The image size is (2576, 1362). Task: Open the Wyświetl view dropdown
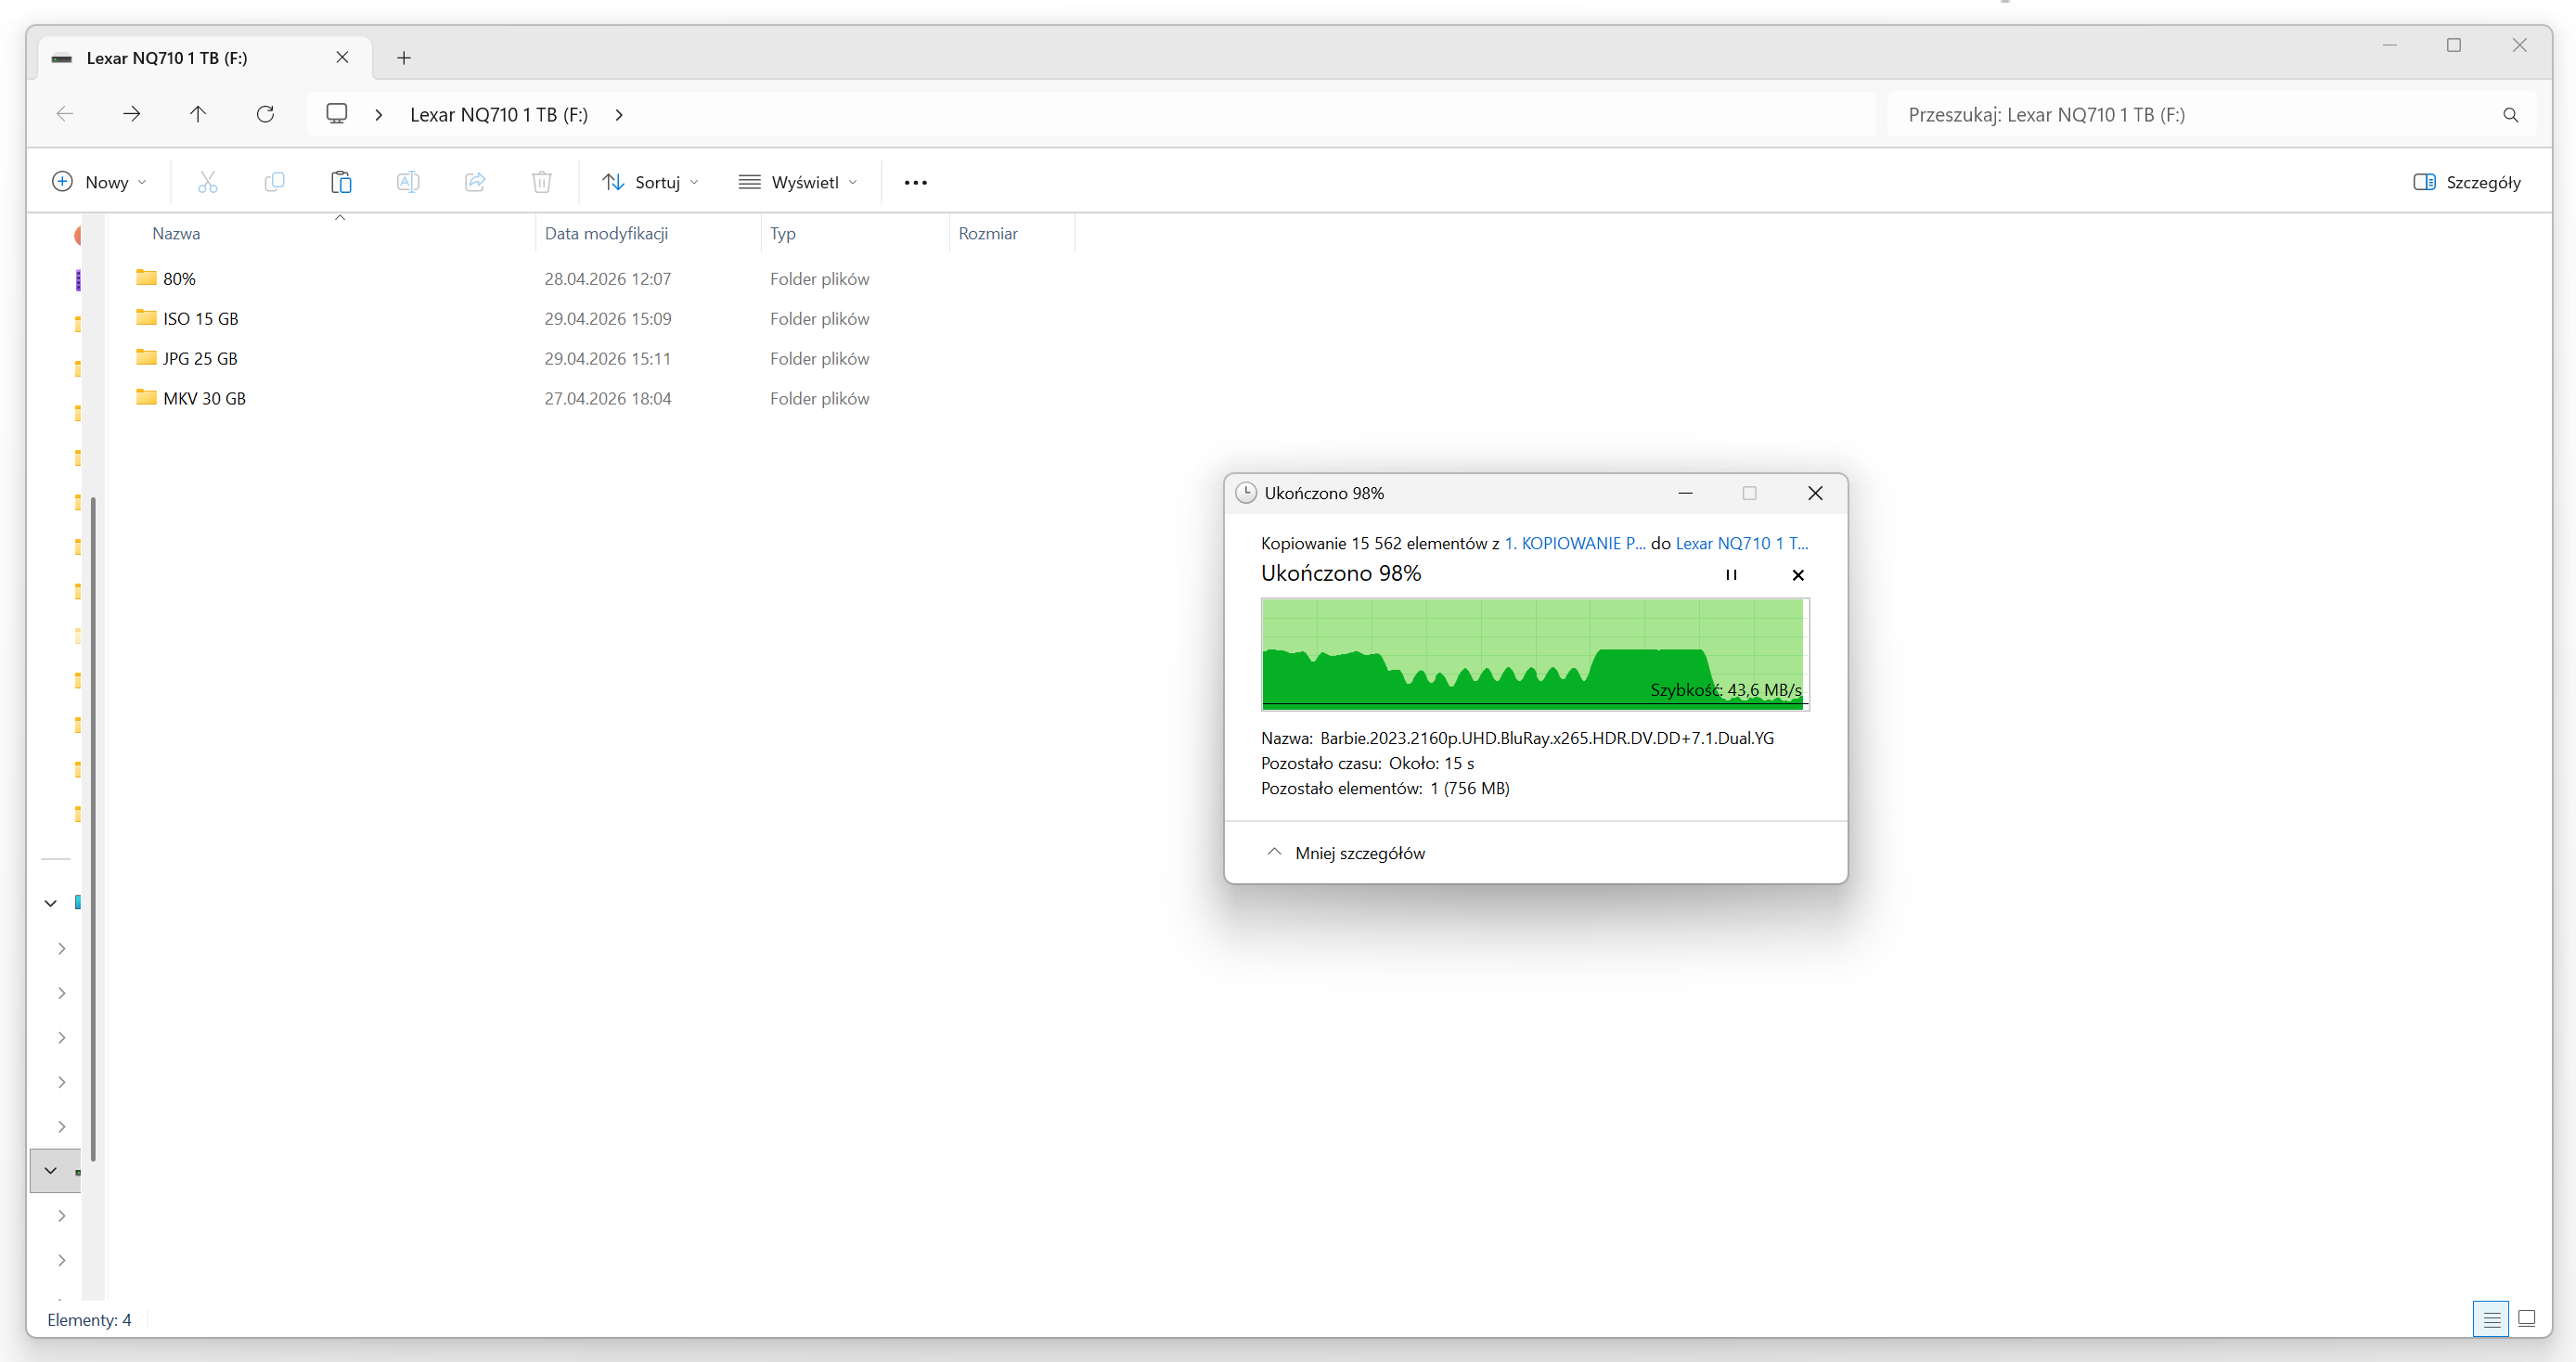point(798,182)
